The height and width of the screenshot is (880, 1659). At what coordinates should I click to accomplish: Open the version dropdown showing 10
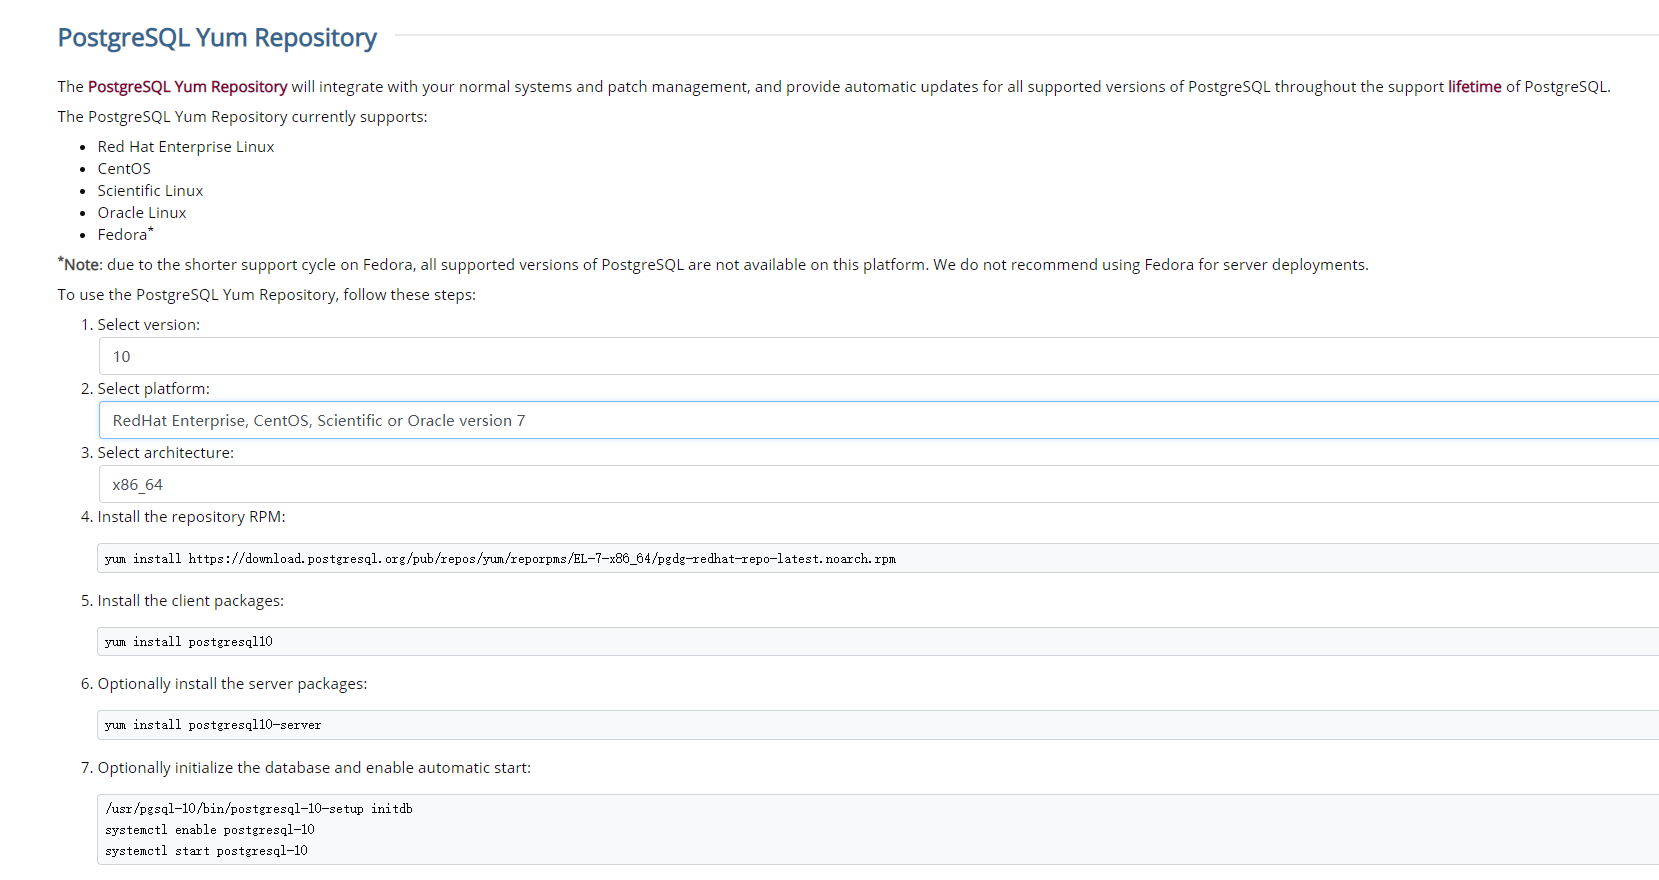pyautogui.click(x=879, y=356)
